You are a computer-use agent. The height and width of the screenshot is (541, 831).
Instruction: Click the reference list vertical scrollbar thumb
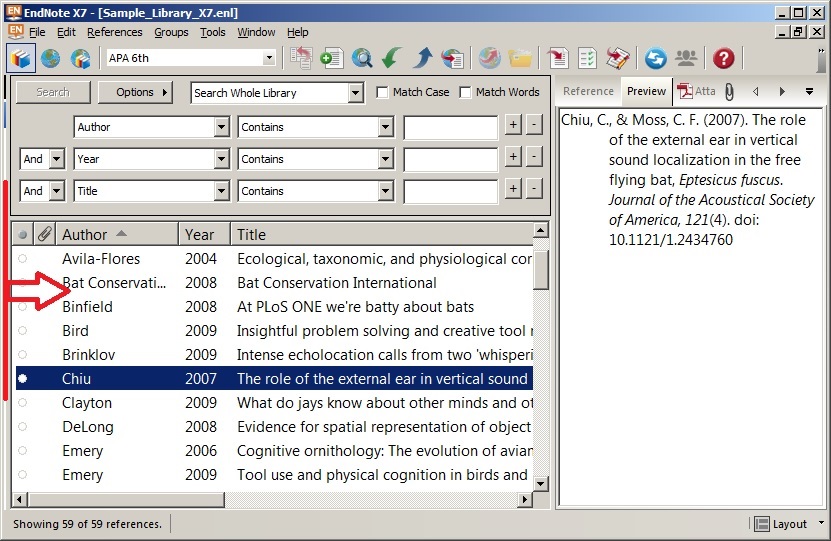click(x=541, y=270)
